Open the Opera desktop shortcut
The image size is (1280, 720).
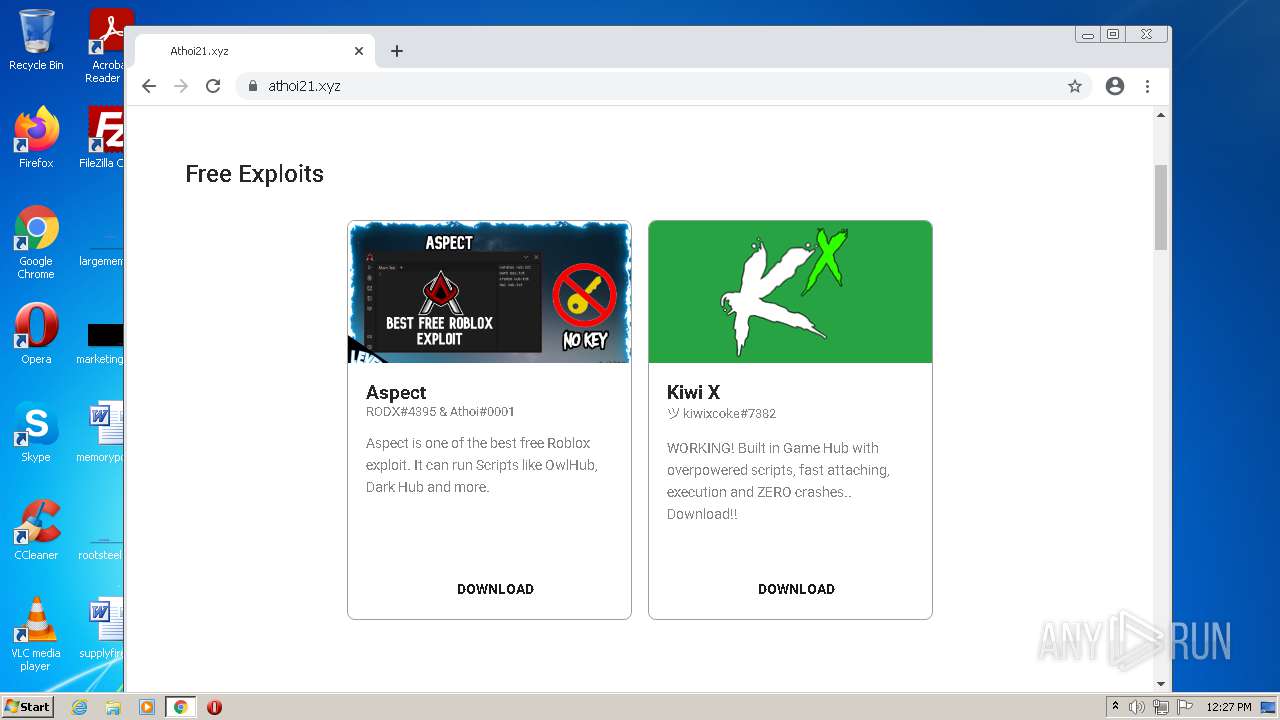coord(36,334)
